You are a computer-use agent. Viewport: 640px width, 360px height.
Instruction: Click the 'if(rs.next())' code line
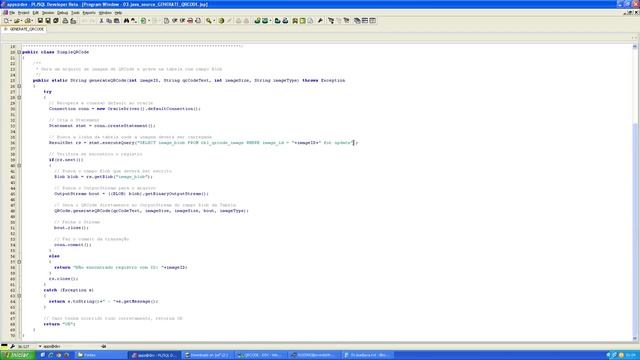pos(66,160)
